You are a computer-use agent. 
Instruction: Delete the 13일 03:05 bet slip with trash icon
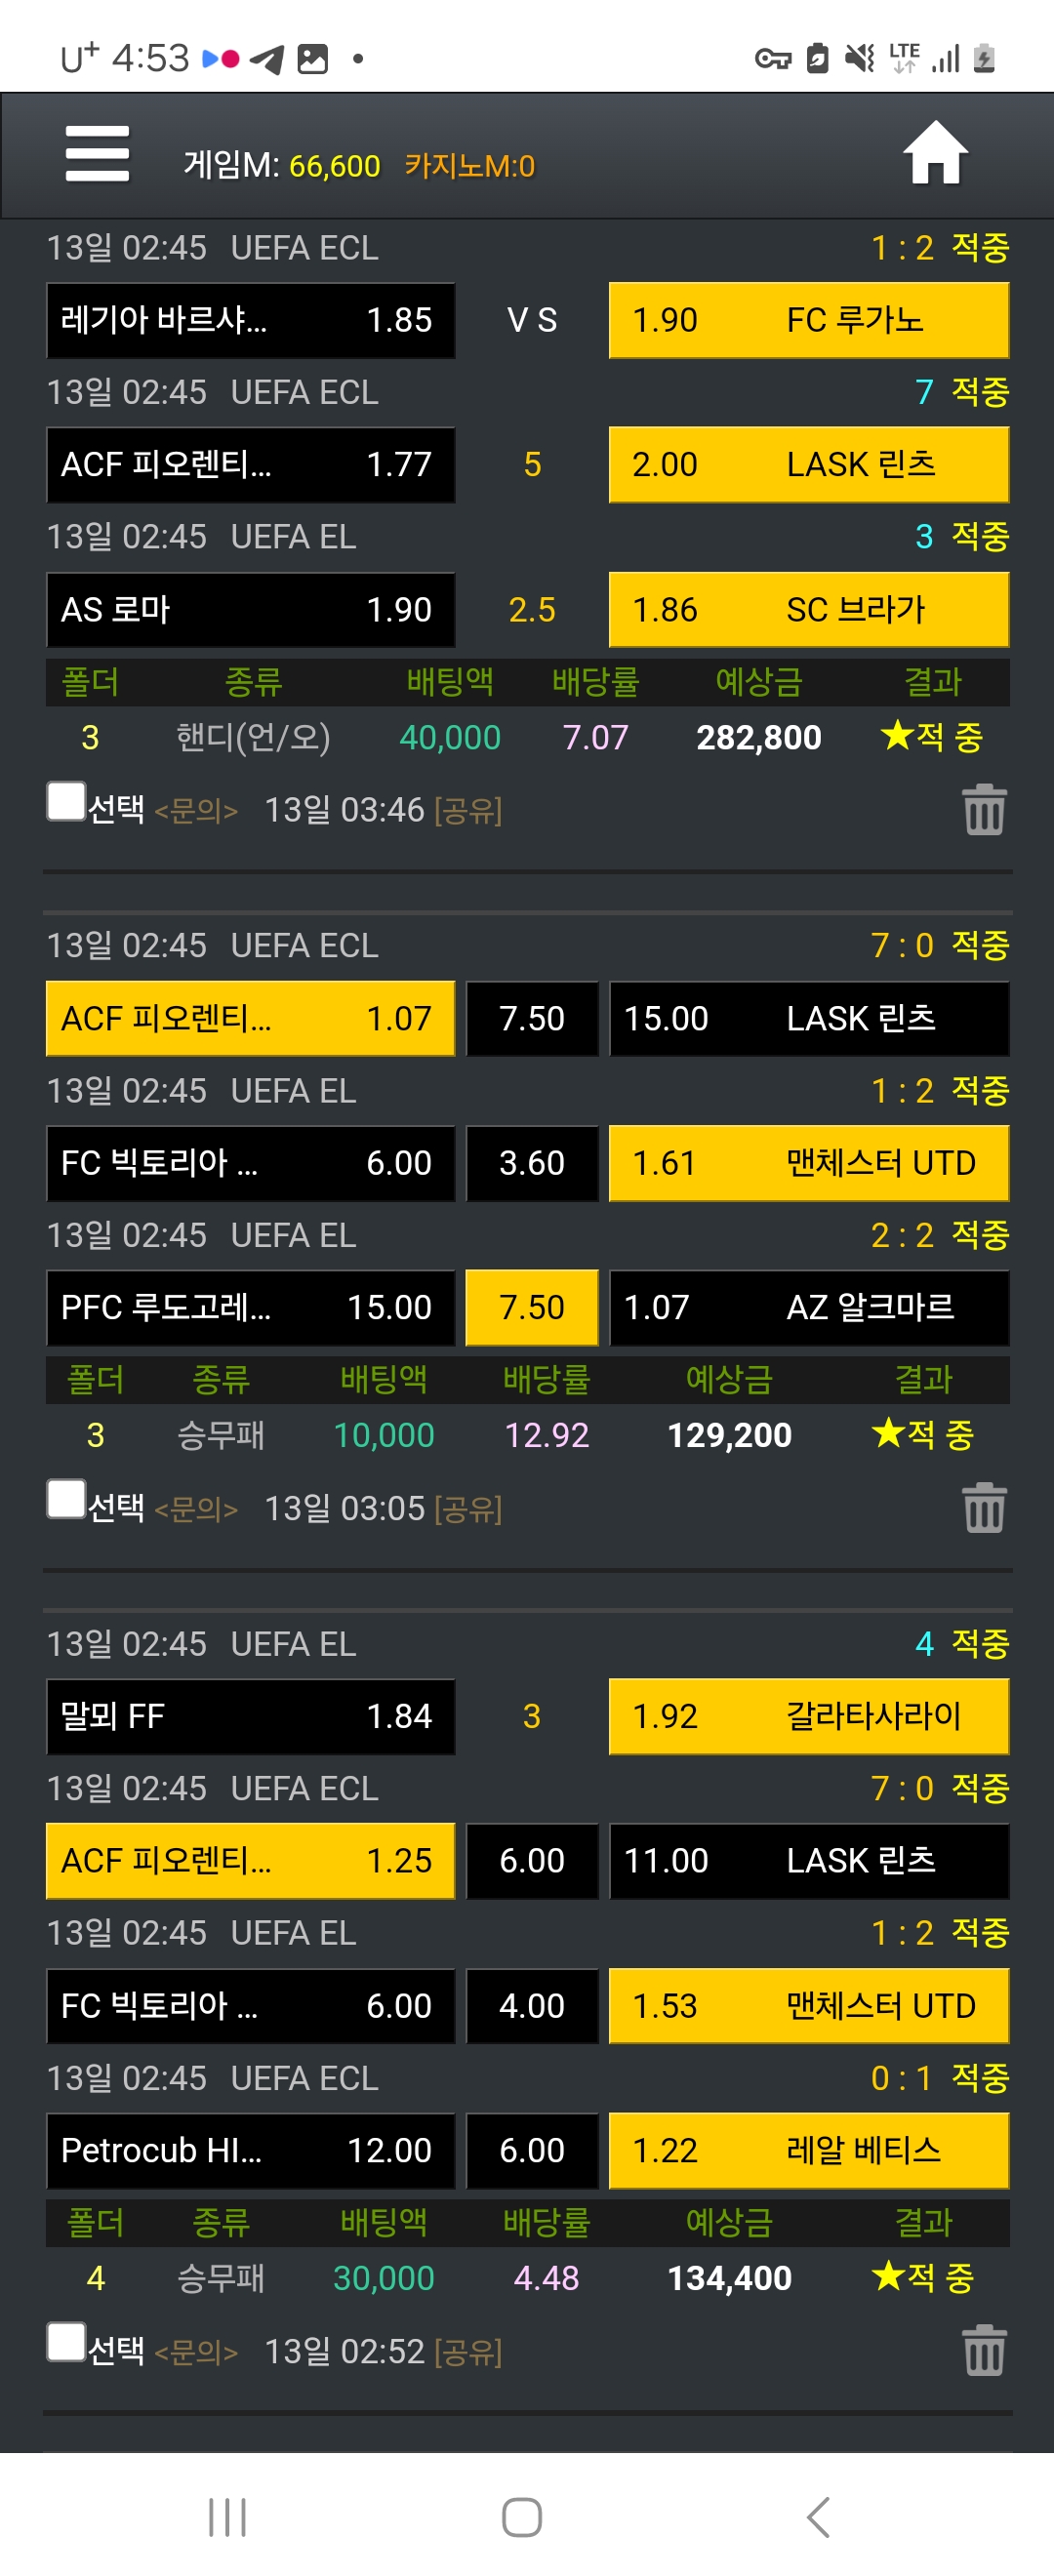tap(984, 1507)
